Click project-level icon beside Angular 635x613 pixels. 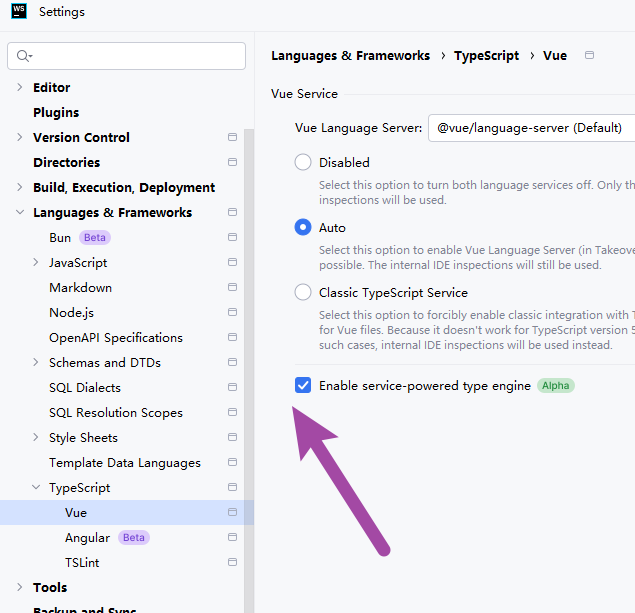click(x=232, y=537)
